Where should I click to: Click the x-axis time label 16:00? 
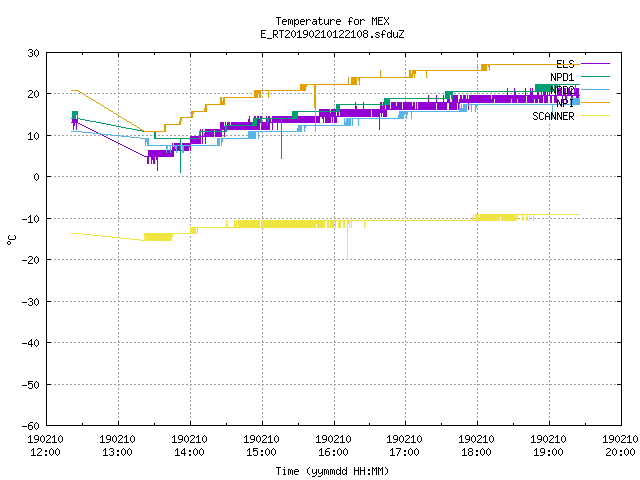click(333, 452)
